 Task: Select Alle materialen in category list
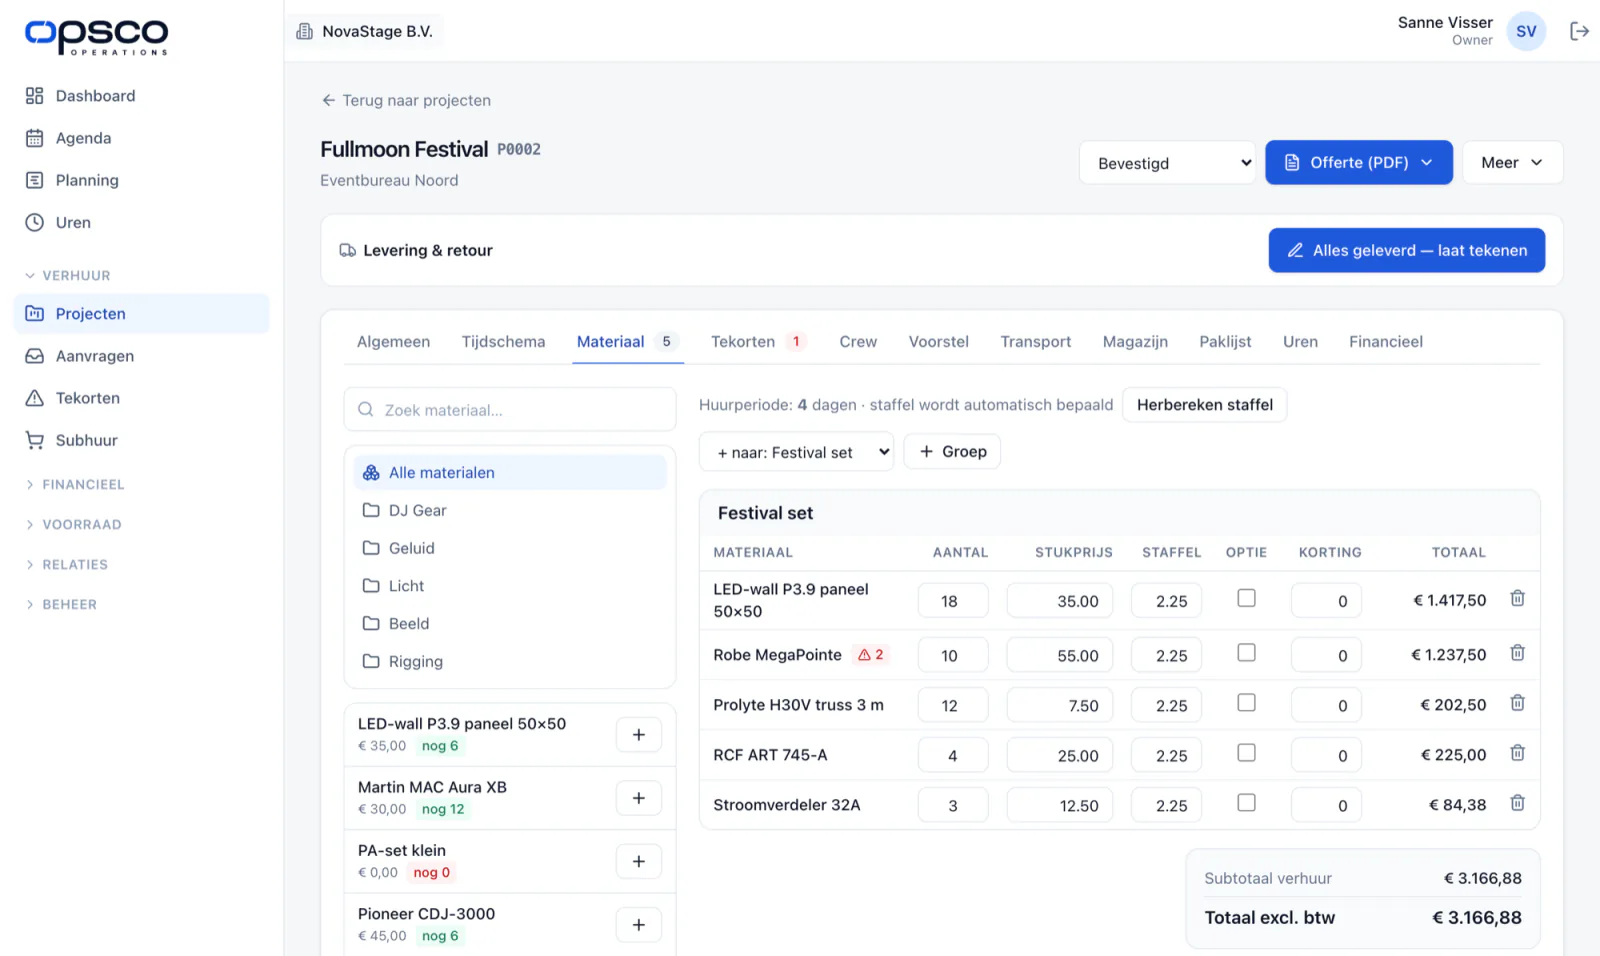coord(510,472)
